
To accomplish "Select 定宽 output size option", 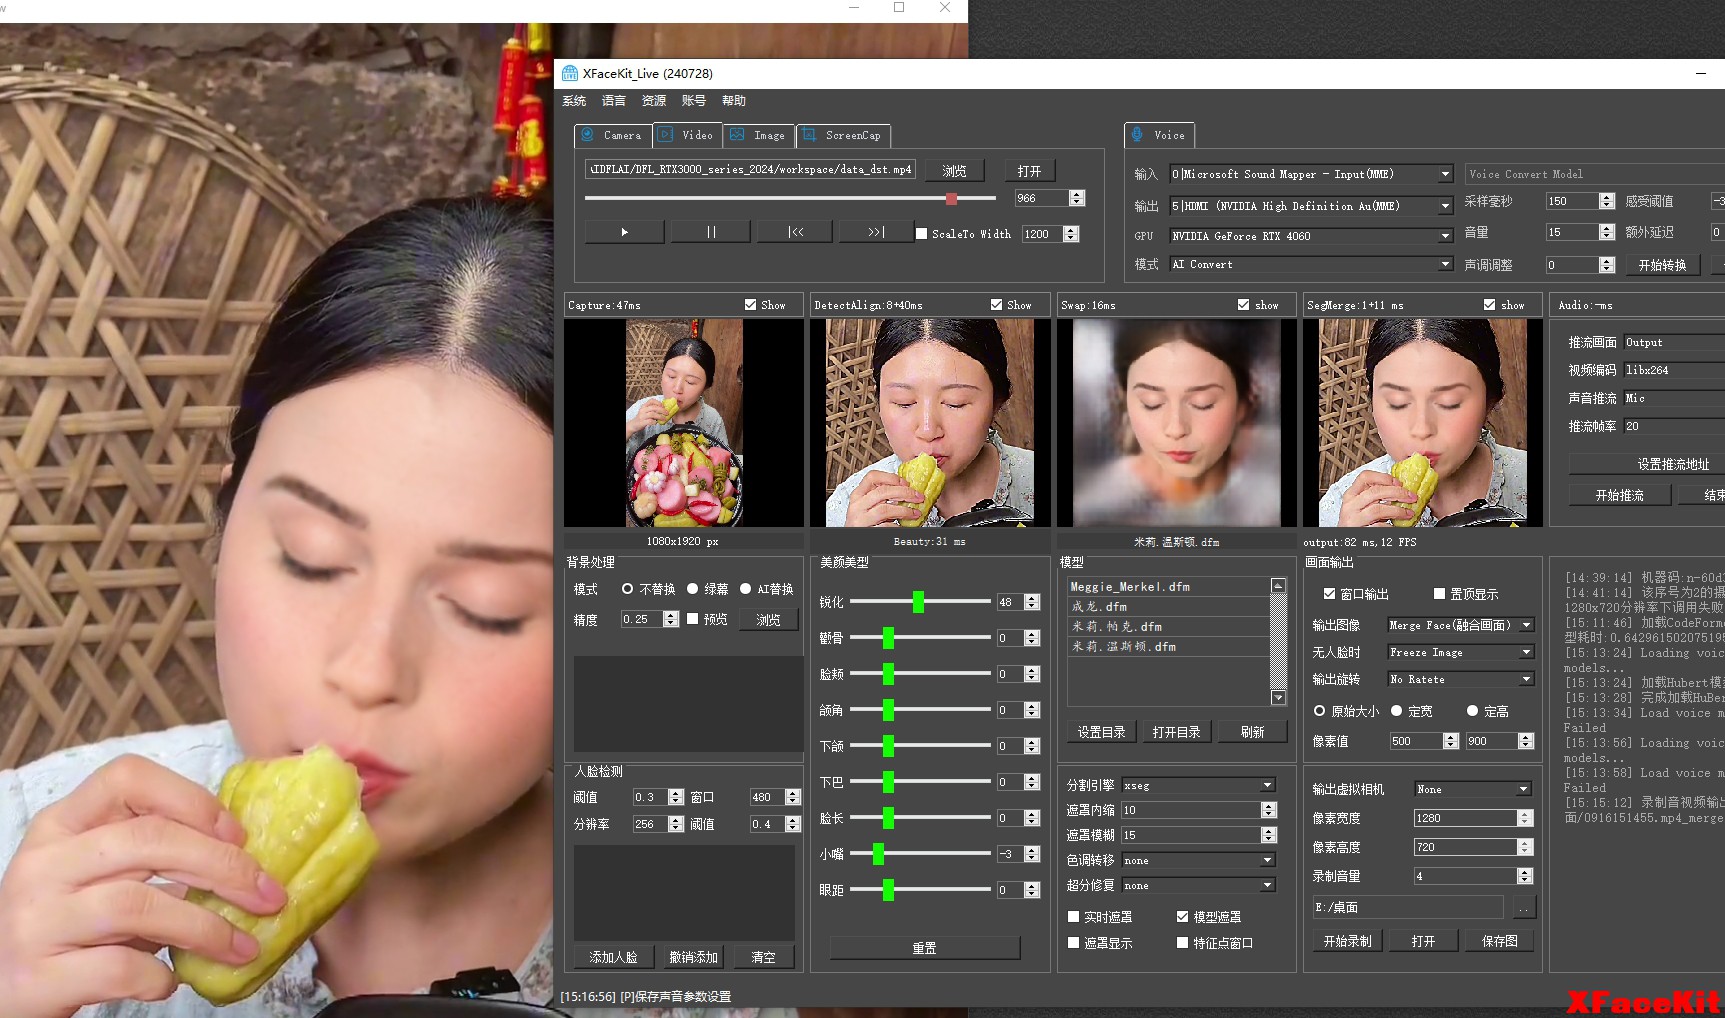I will [x=1397, y=711].
